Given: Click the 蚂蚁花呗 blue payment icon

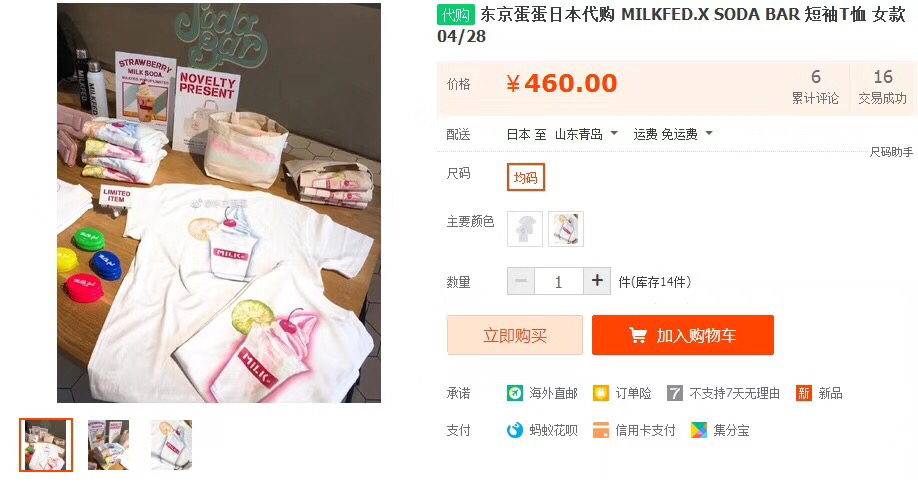Looking at the screenshot, I should tap(515, 431).
